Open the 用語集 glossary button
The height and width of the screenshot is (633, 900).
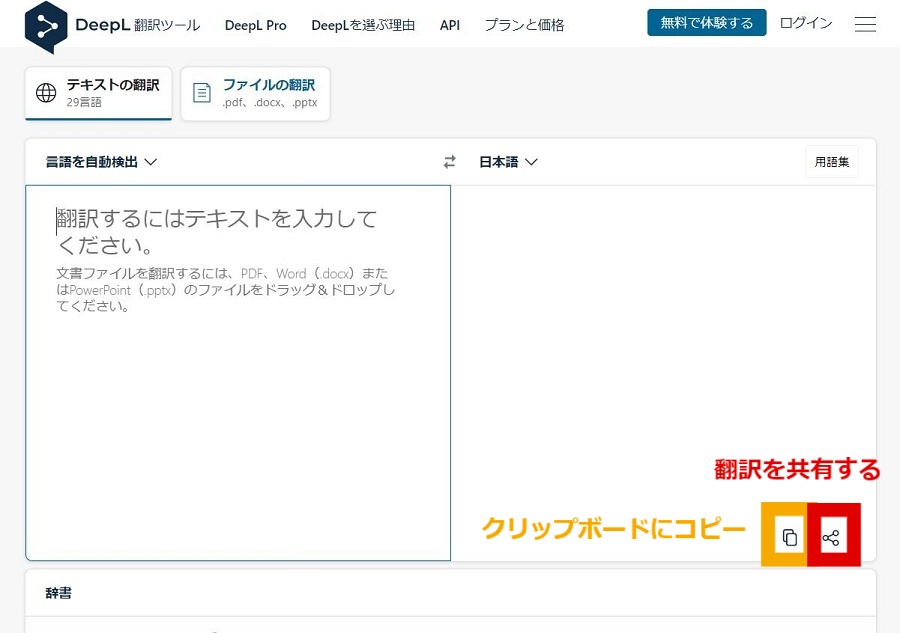pos(832,162)
